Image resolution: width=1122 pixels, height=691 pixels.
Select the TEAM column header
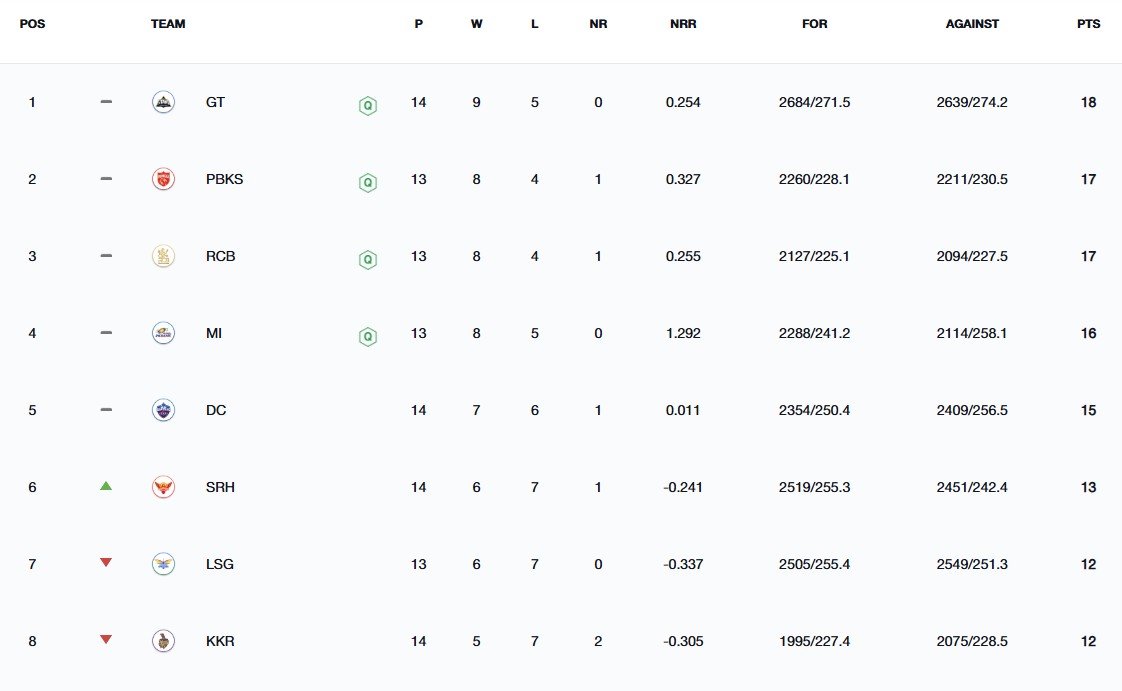pyautogui.click(x=168, y=24)
